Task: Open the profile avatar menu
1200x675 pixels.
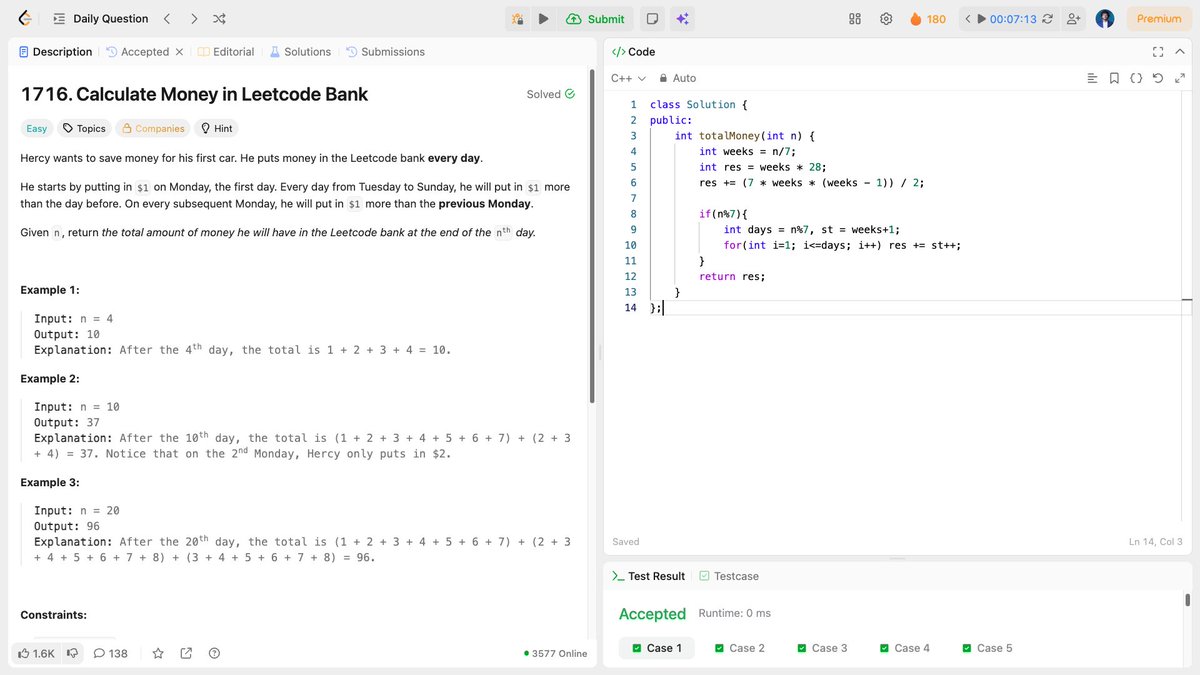Action: (x=1105, y=19)
